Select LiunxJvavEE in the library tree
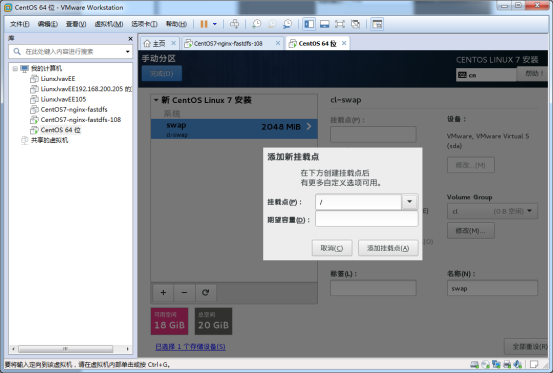Screen dimensions: 553x373 [57, 79]
